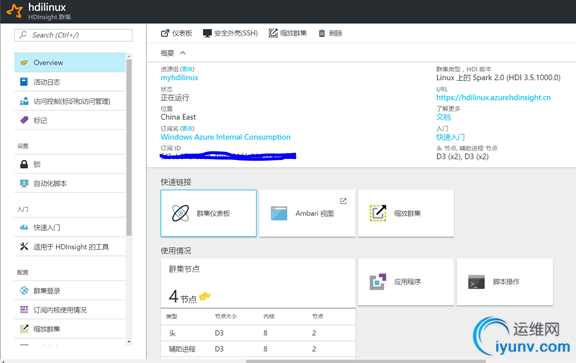Open the 文档 documentation link

(443, 117)
